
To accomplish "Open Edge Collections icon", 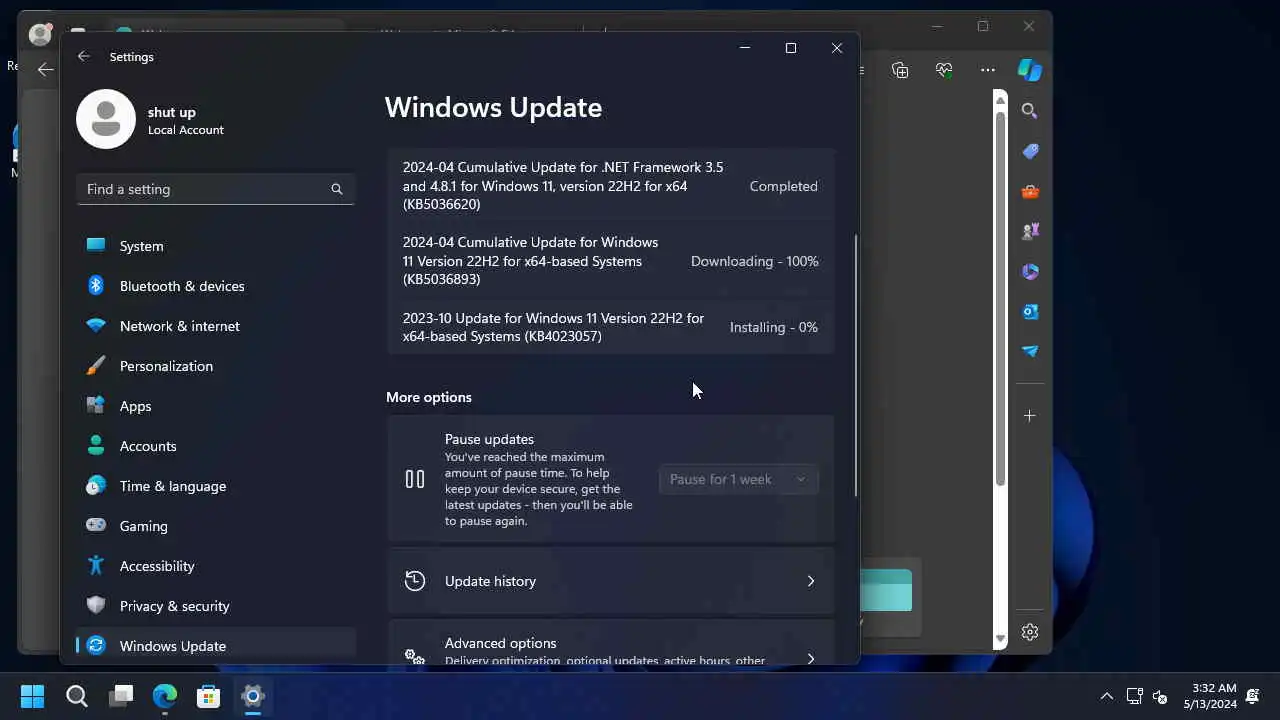I will [x=900, y=70].
